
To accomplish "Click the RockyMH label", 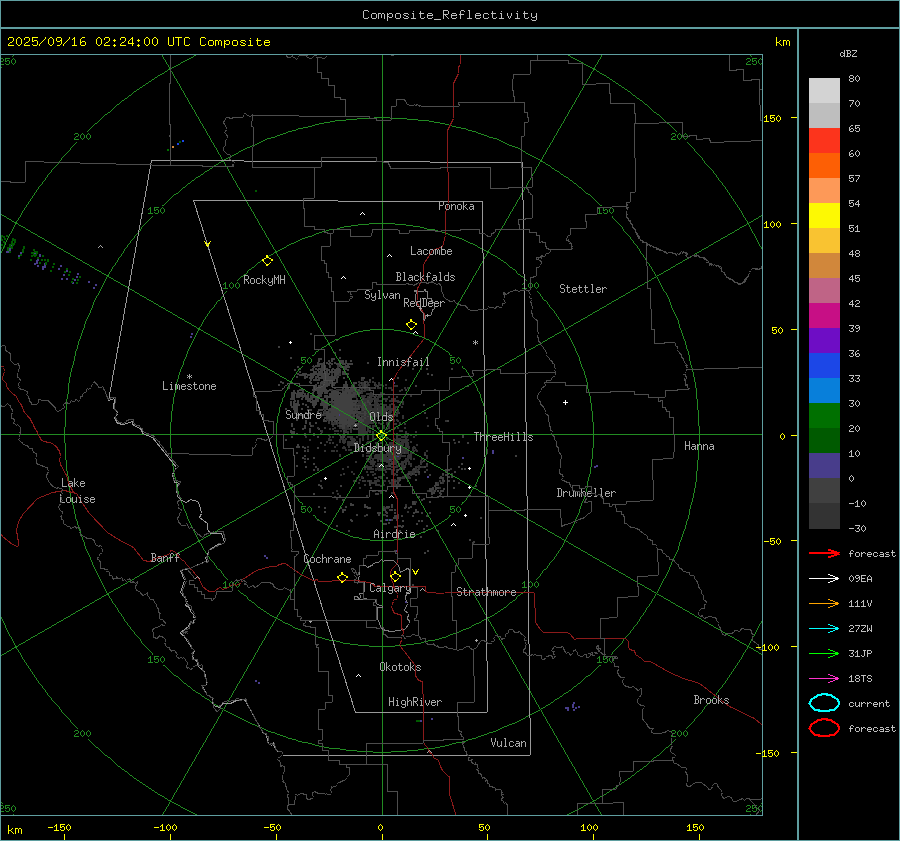I will click(x=264, y=280).
